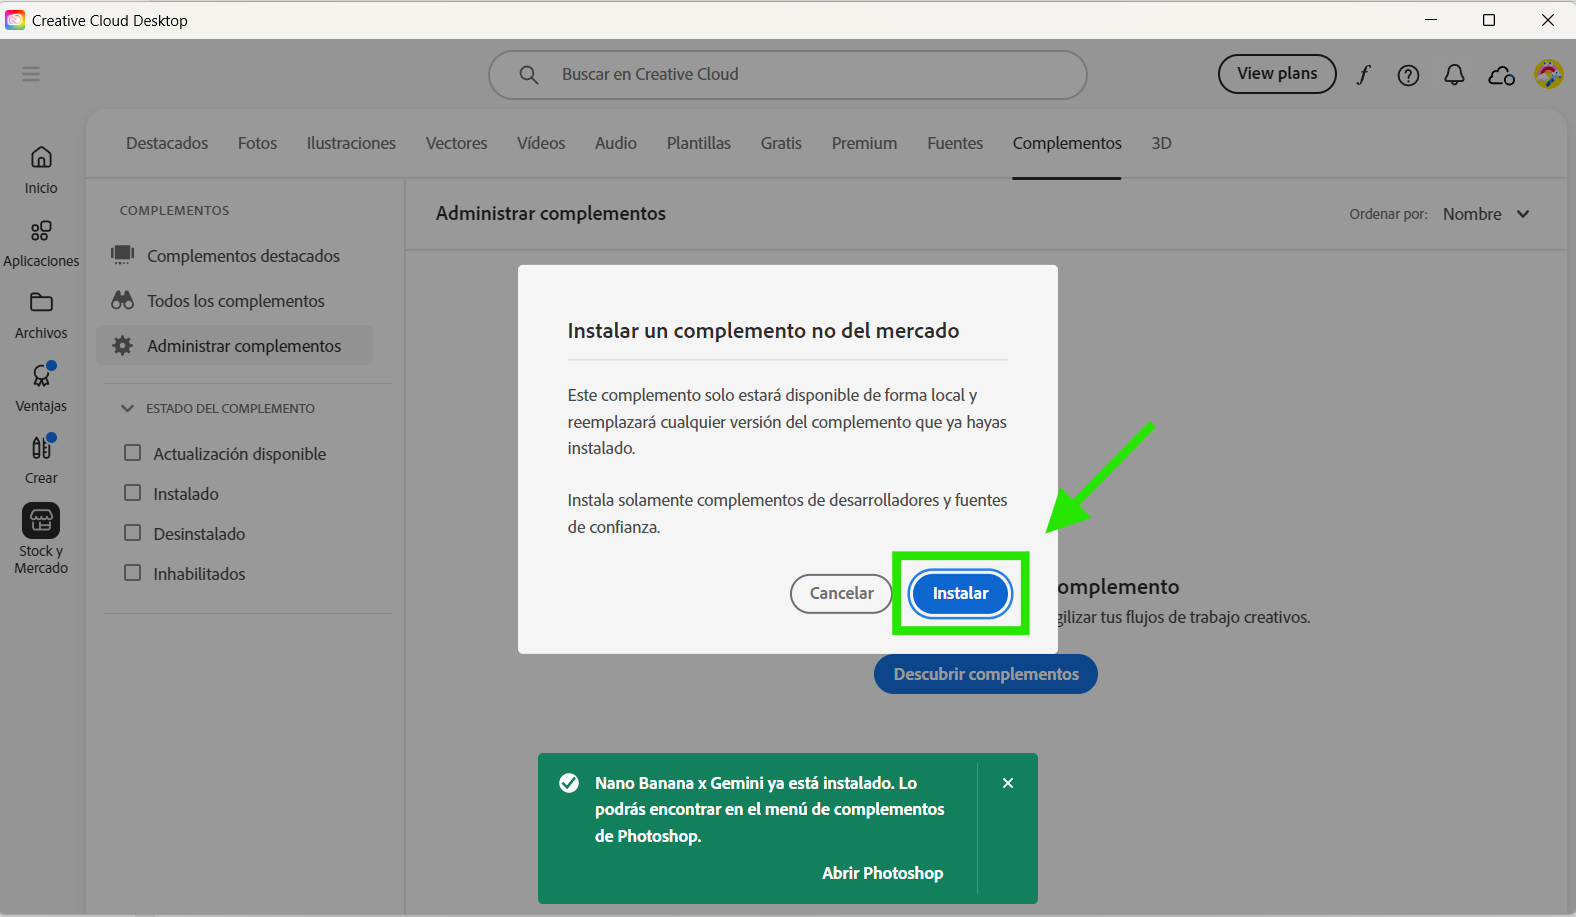
Task: Click the search magnifier icon
Action: coord(529,75)
